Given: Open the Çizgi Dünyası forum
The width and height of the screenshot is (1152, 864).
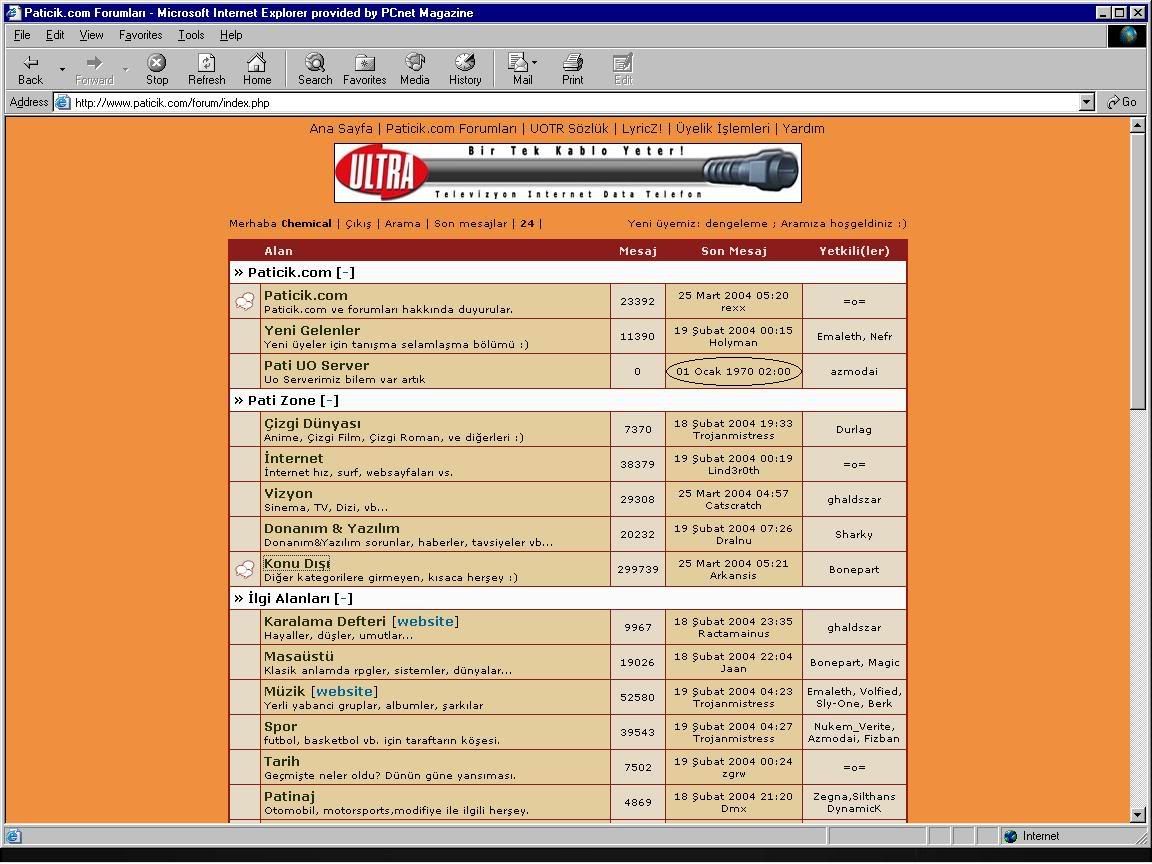Looking at the screenshot, I should coord(312,424).
